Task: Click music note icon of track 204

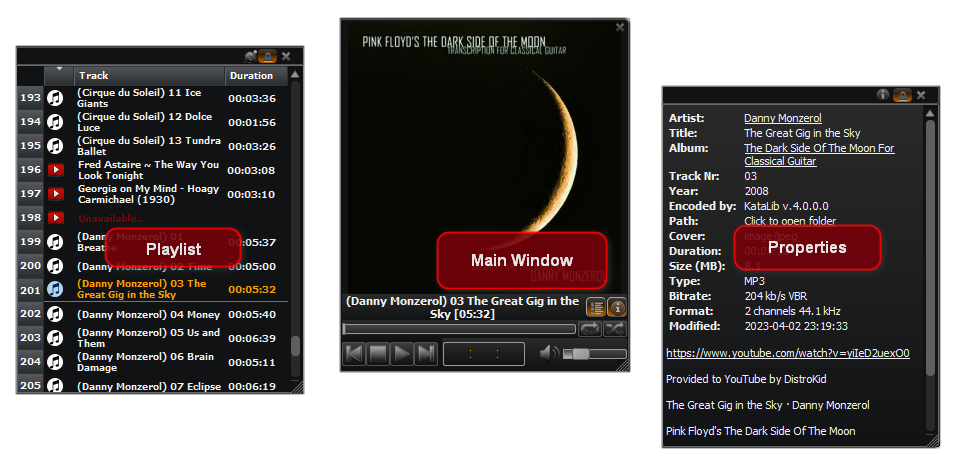Action: click(x=56, y=362)
